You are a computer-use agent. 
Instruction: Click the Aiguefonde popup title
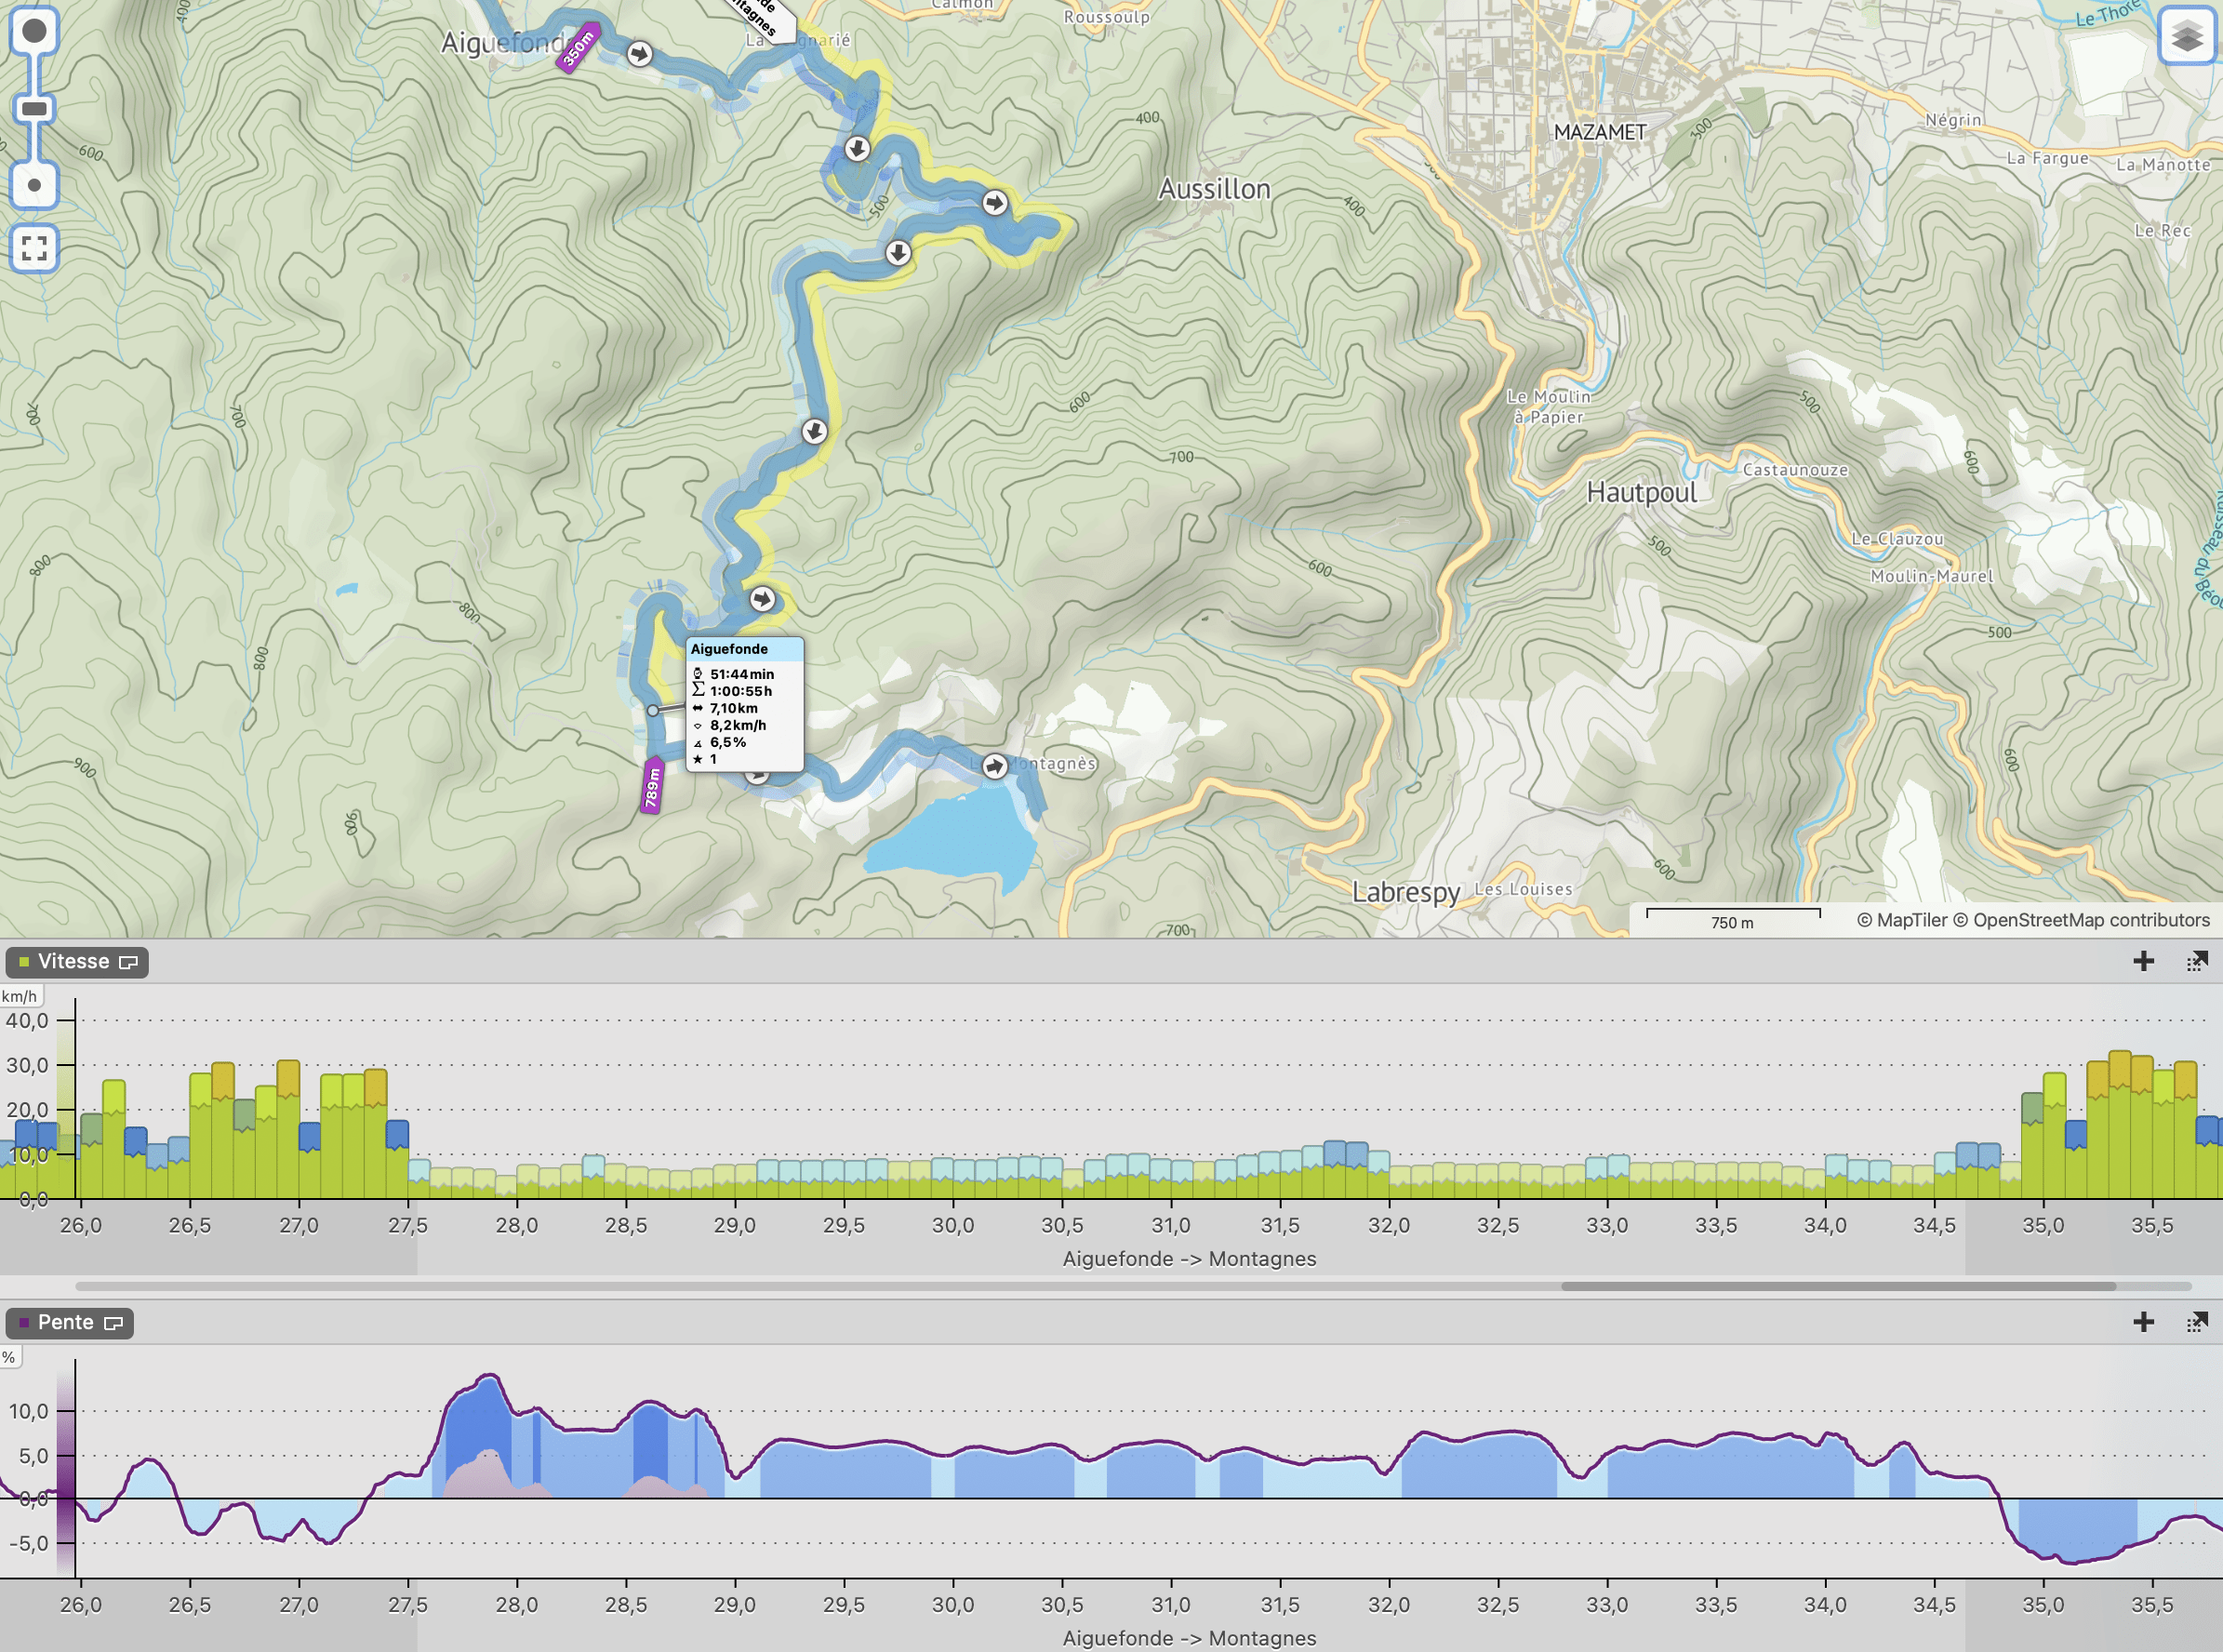729,649
